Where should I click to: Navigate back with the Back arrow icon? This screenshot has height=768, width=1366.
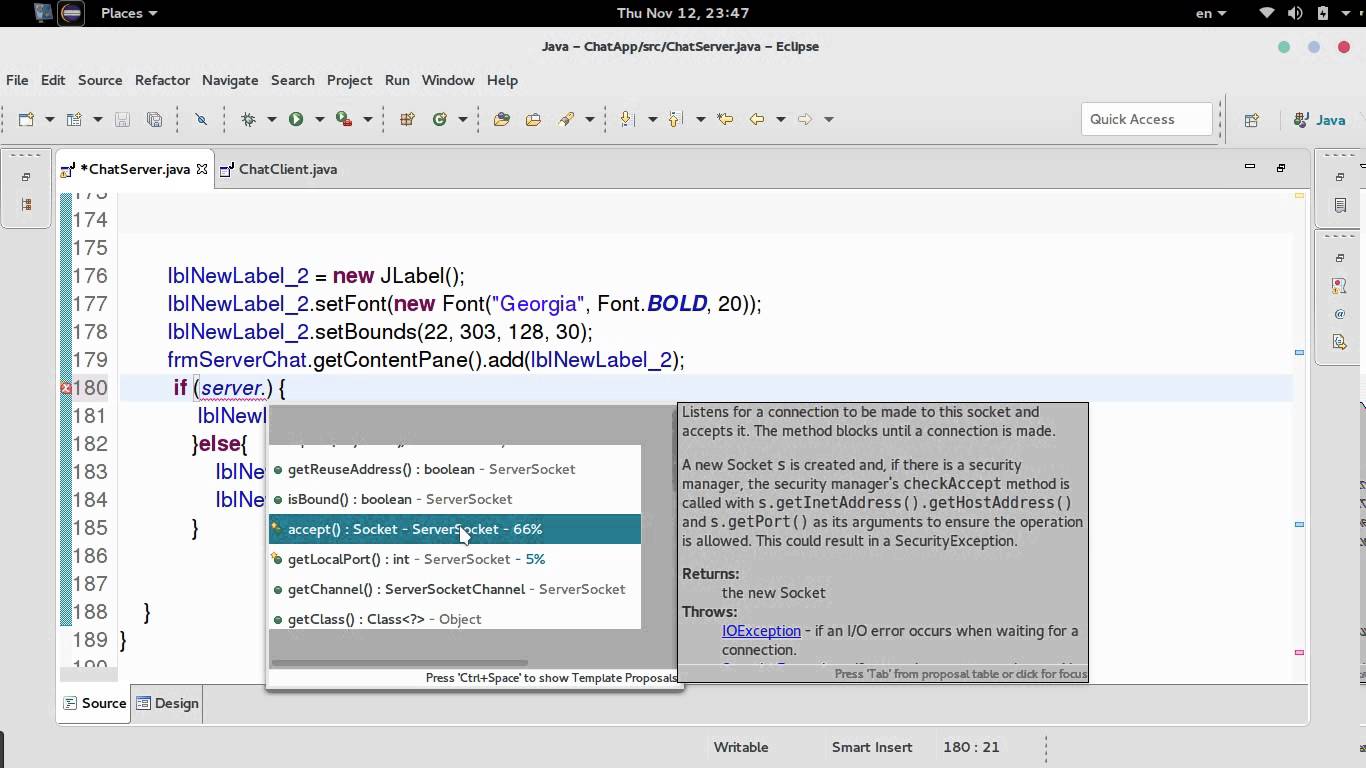756,119
